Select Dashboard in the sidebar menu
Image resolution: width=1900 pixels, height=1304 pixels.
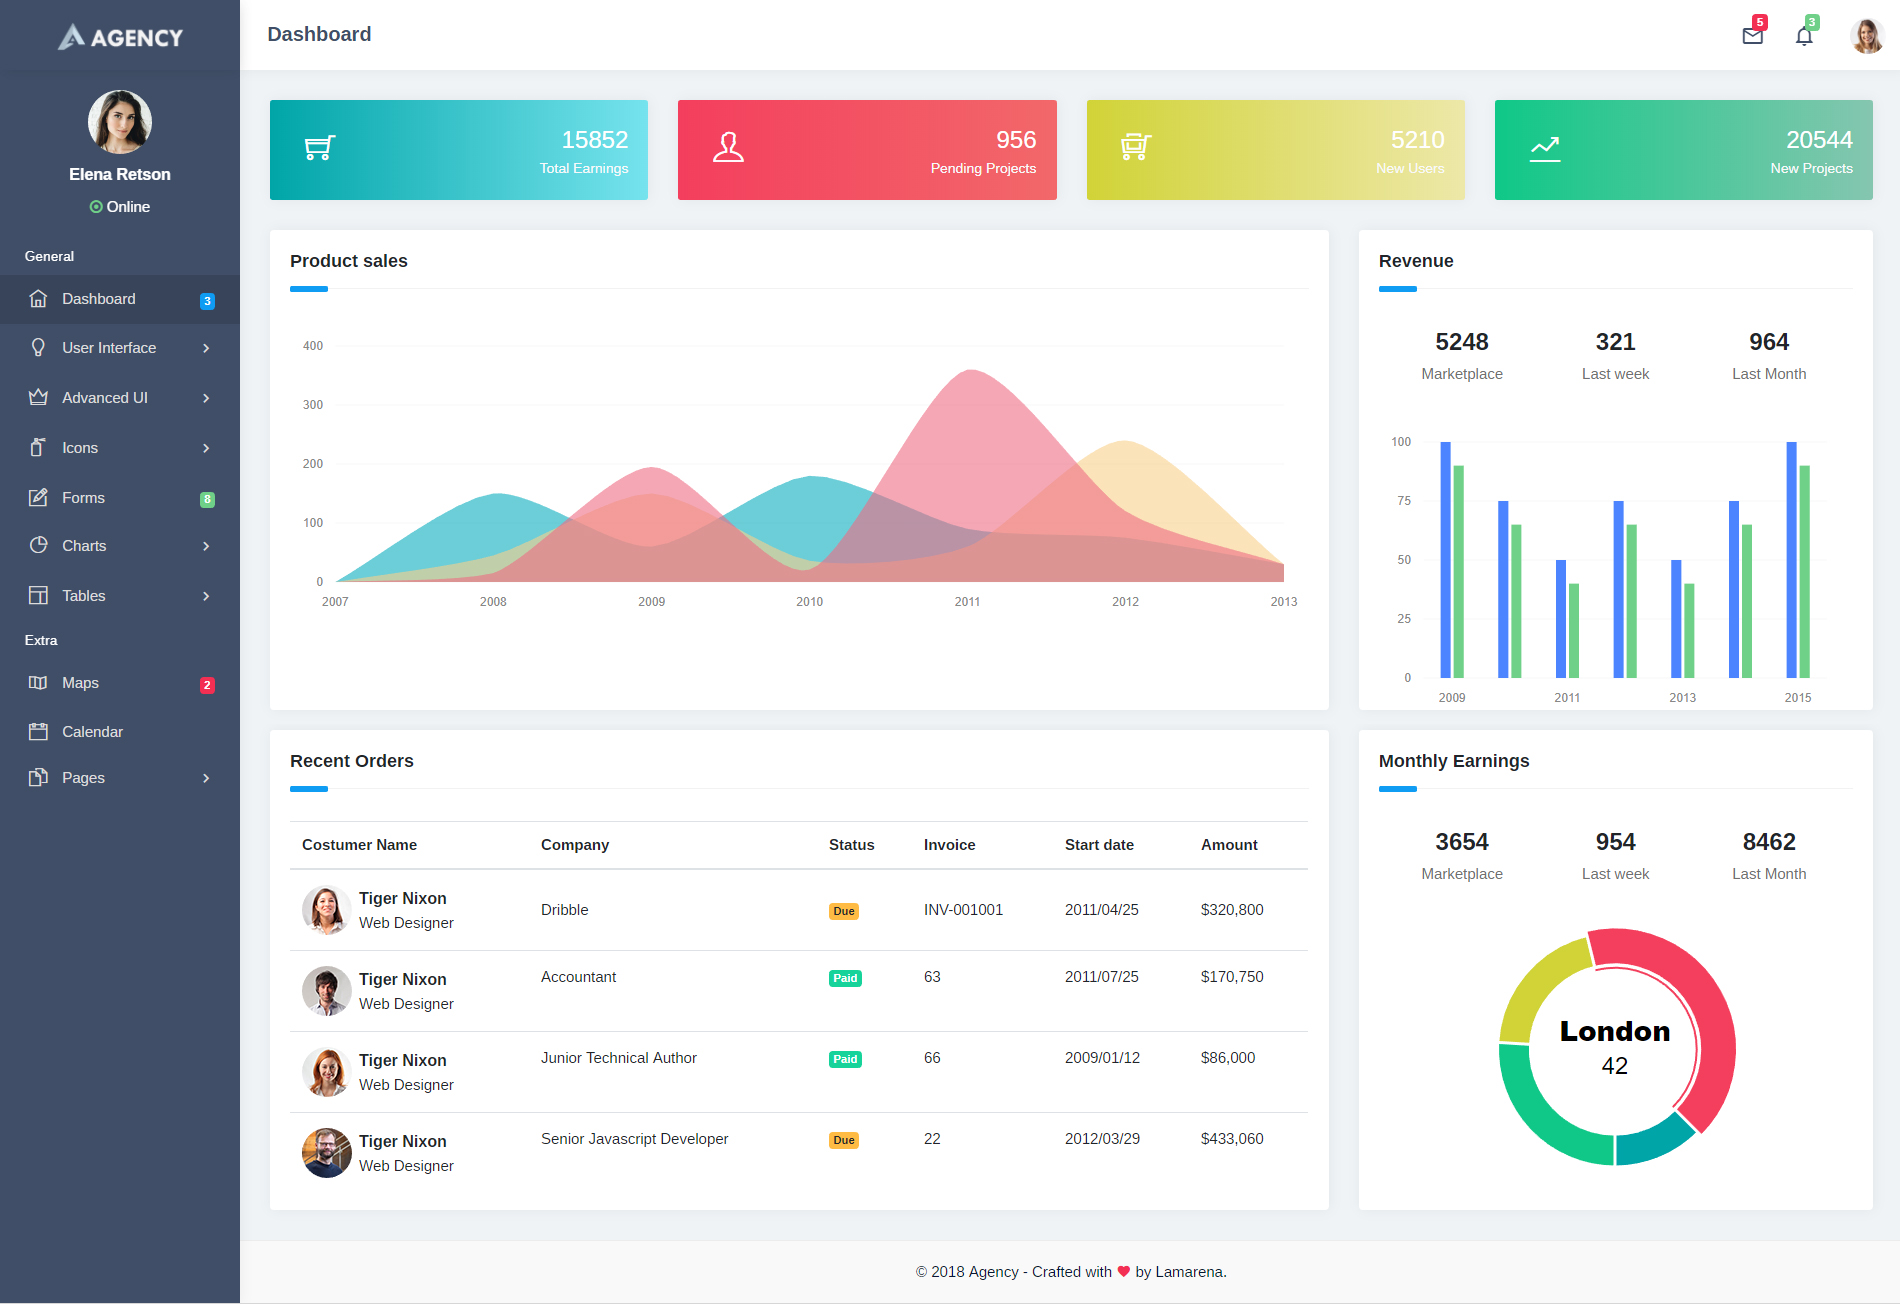point(98,299)
